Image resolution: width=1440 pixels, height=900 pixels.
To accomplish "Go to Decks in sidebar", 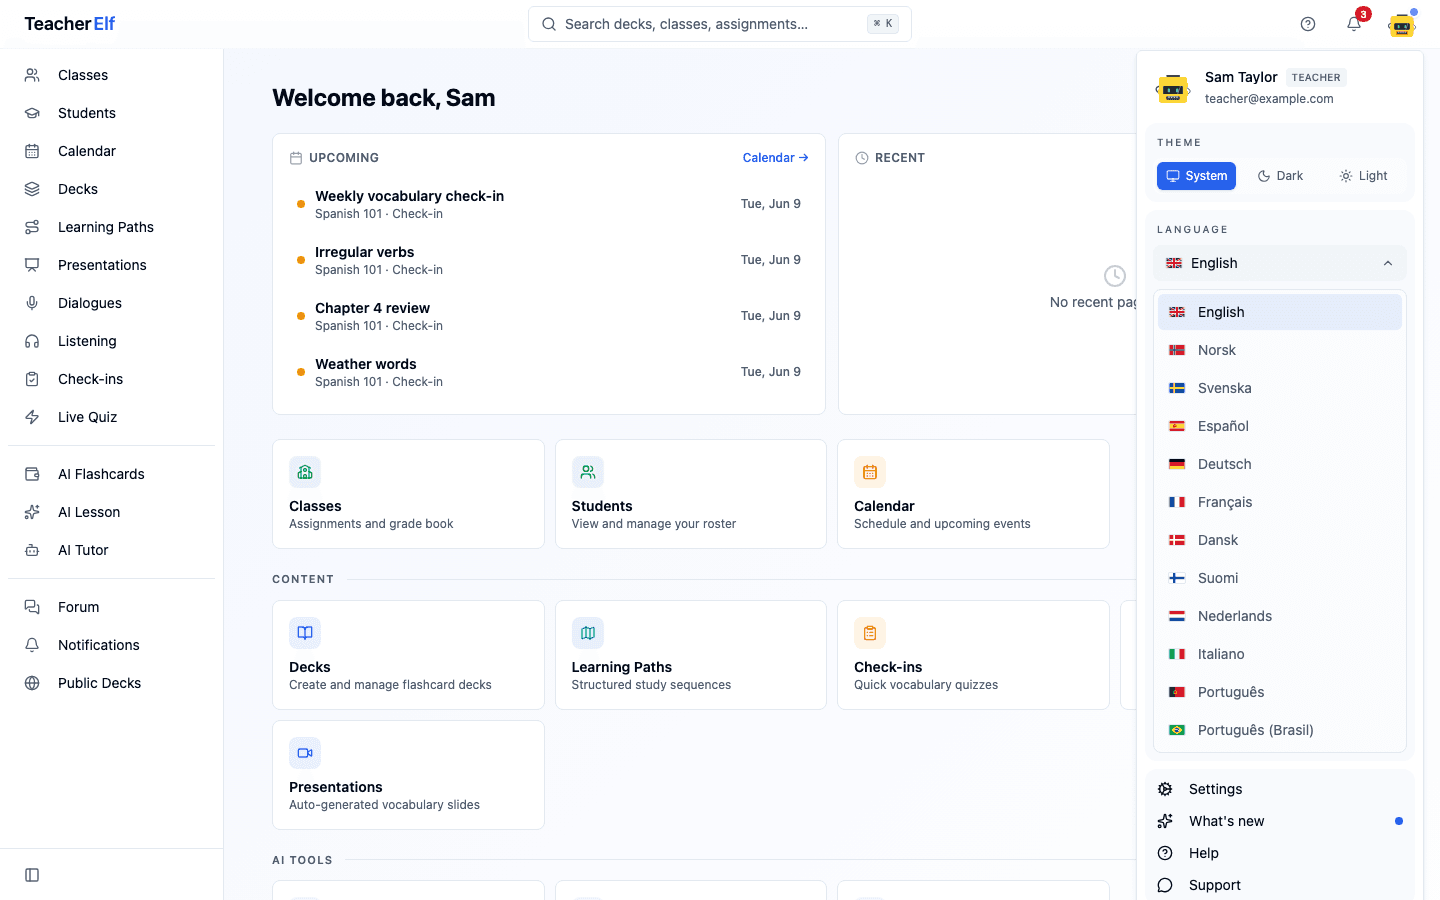I will tap(111, 189).
